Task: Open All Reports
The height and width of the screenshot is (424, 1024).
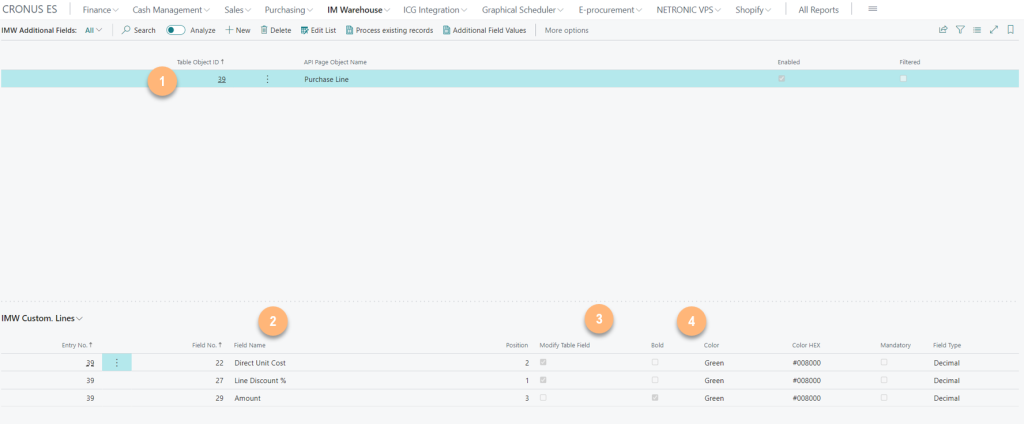Action: [x=818, y=10]
